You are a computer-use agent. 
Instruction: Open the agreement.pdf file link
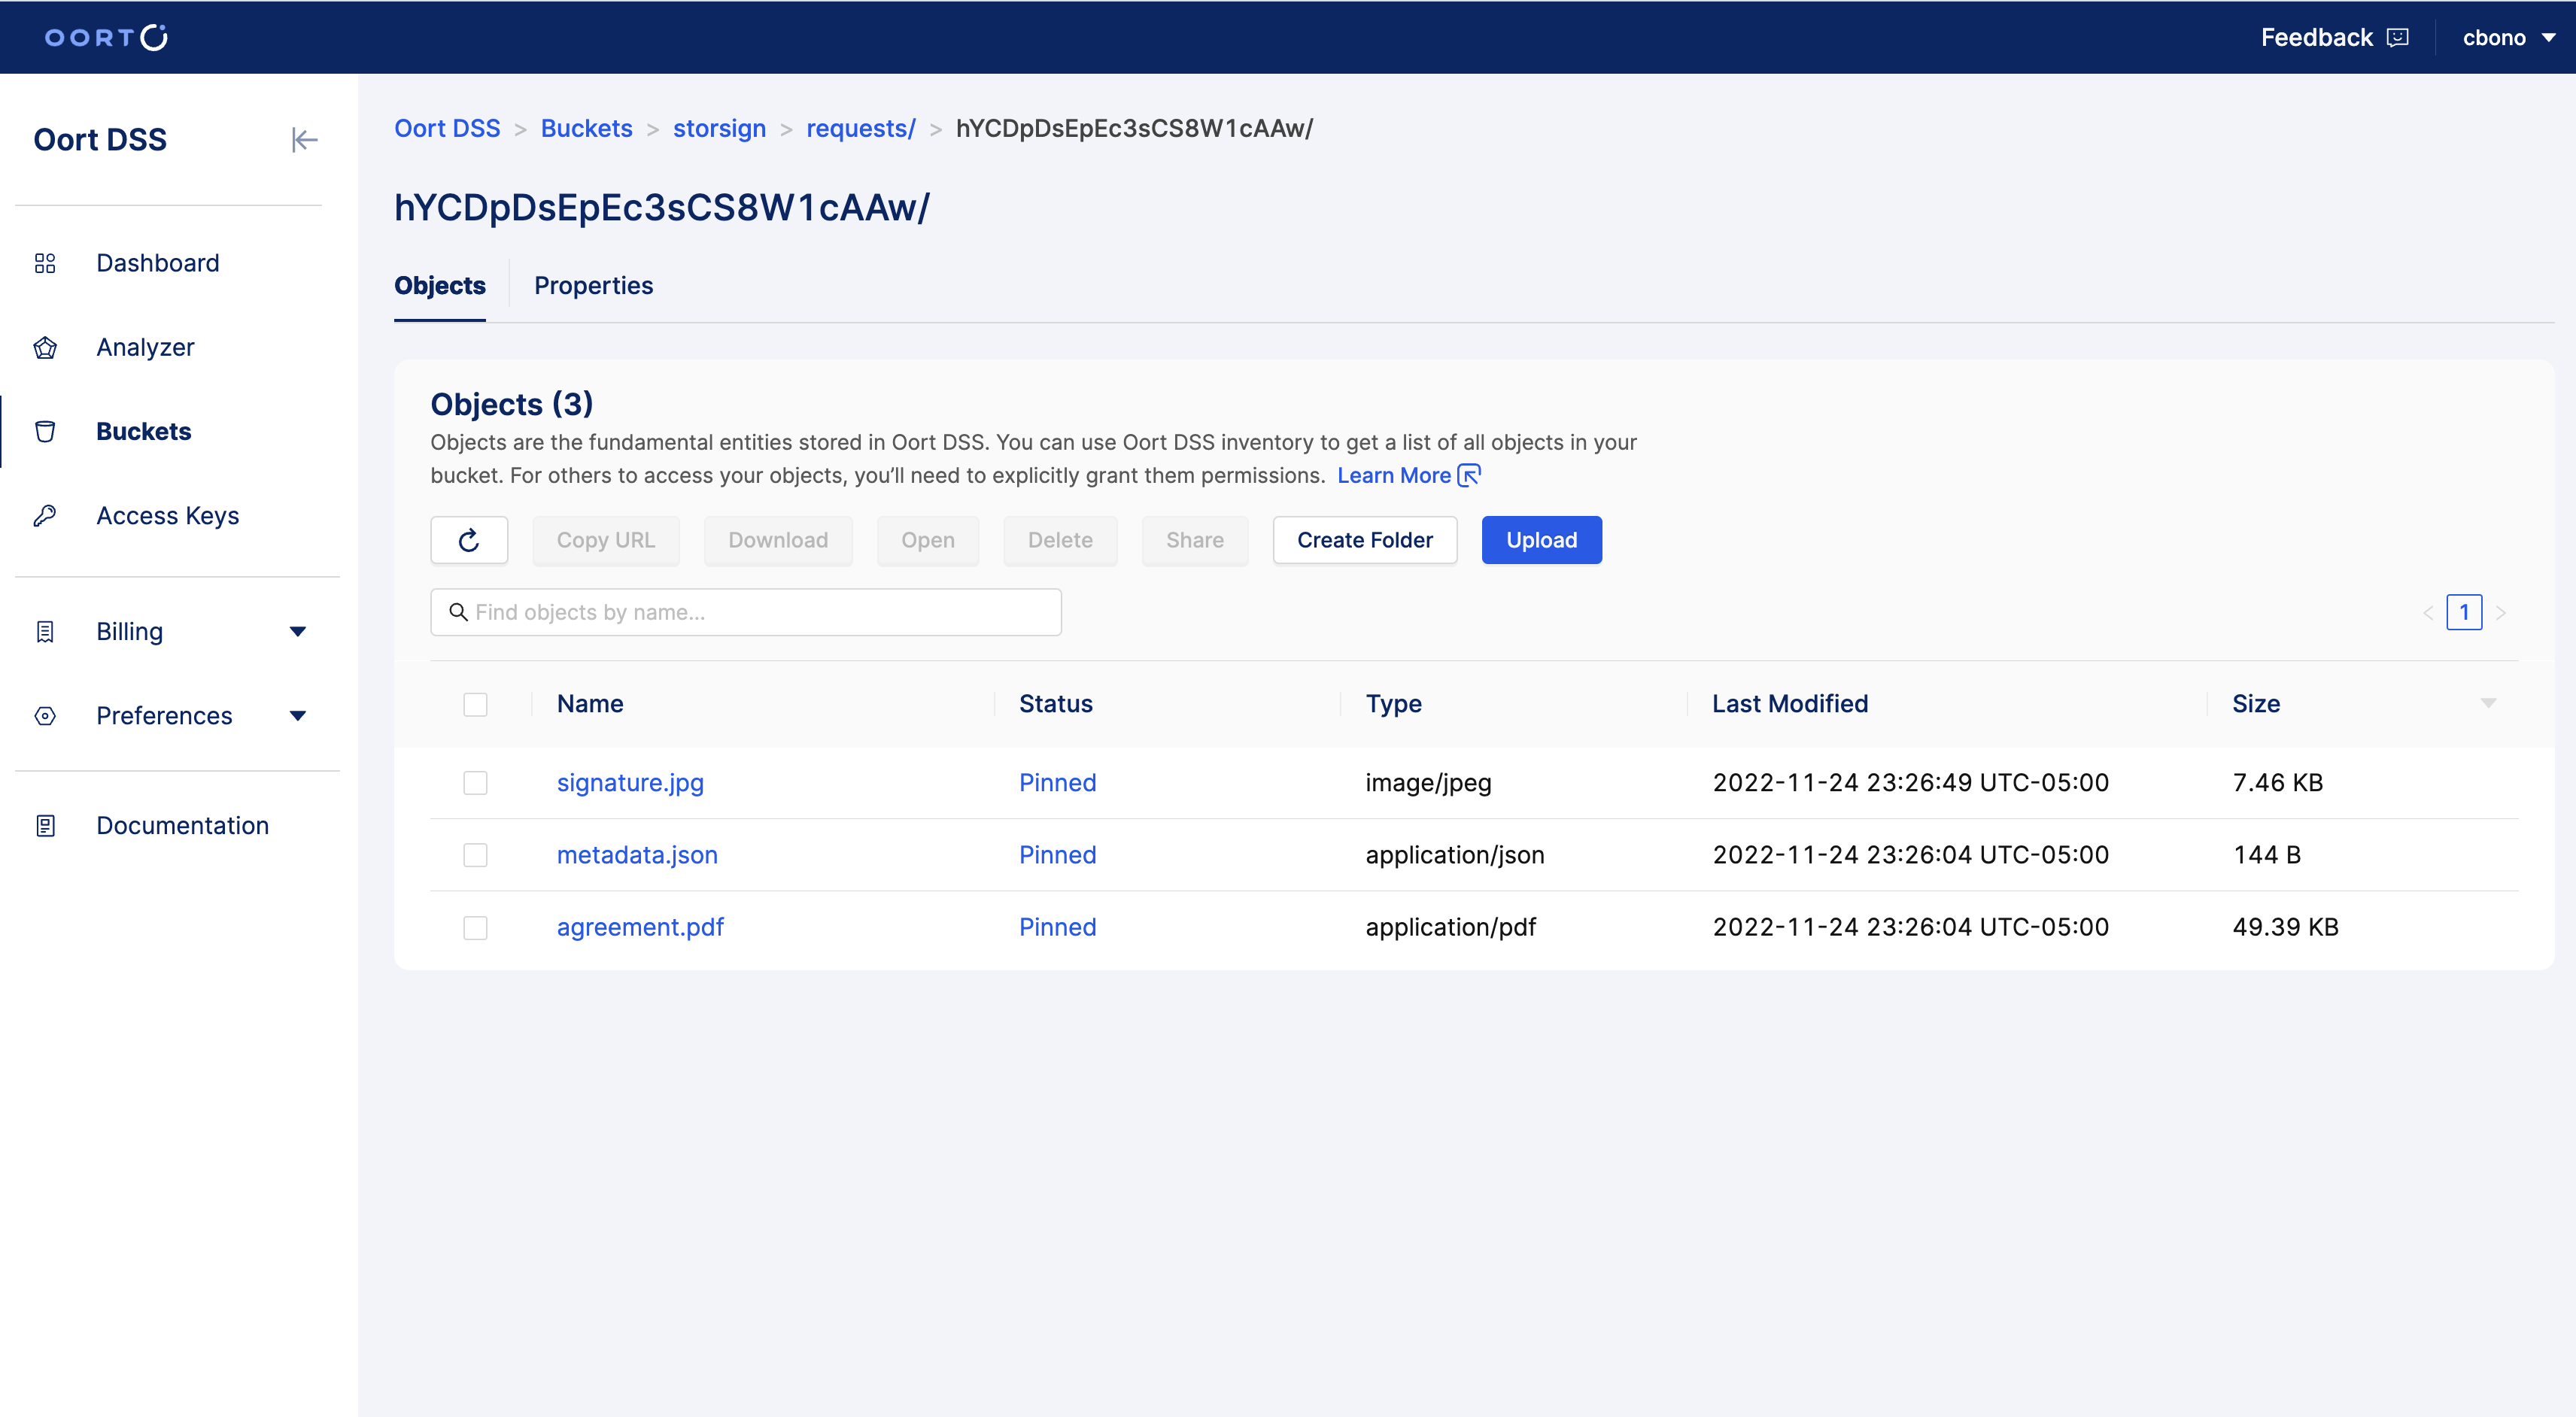640,927
